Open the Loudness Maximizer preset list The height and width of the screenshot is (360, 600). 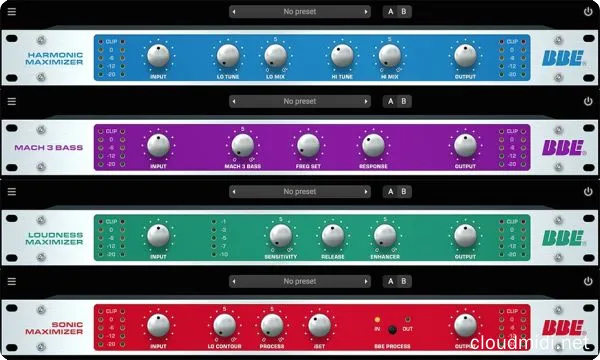[300, 191]
